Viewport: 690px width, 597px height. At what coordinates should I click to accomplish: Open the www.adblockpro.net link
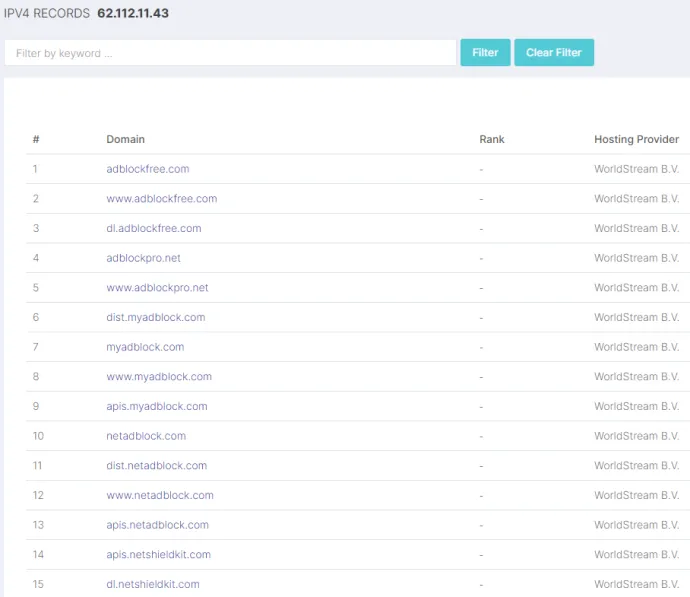pyautogui.click(x=157, y=288)
